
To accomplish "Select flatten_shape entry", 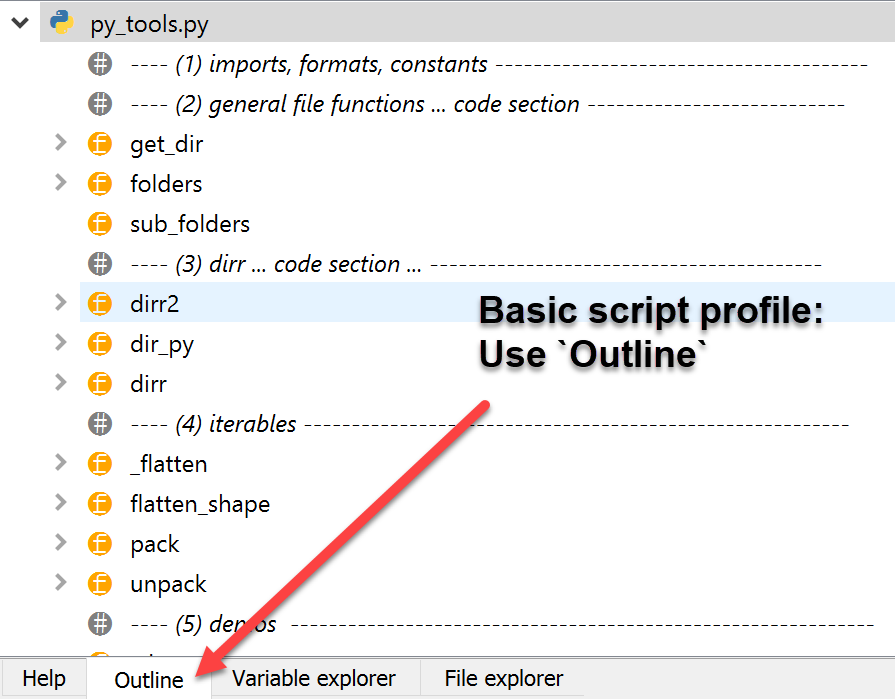I will (x=200, y=504).
